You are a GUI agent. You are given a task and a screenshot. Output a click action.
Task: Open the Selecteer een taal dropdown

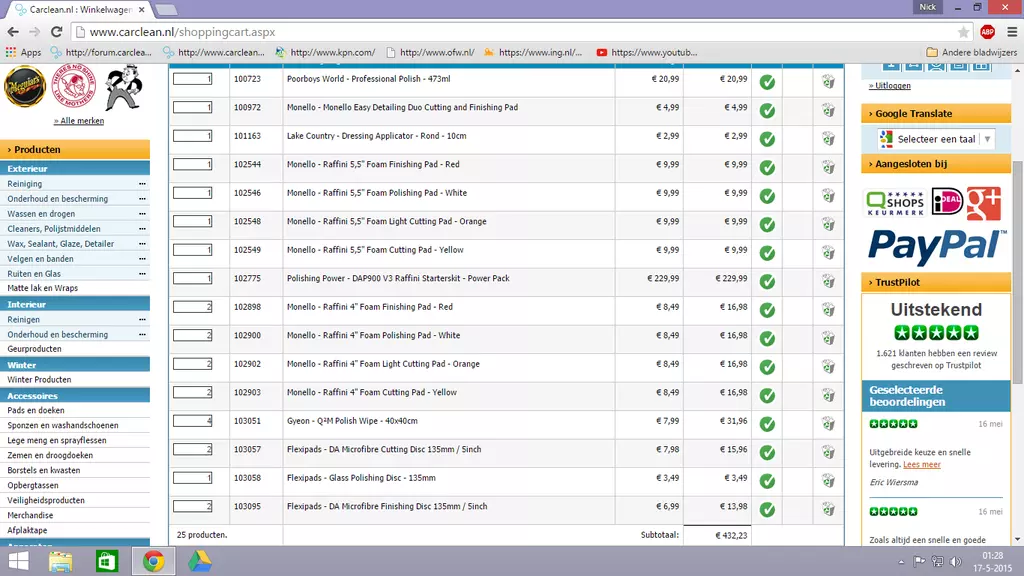(936, 138)
